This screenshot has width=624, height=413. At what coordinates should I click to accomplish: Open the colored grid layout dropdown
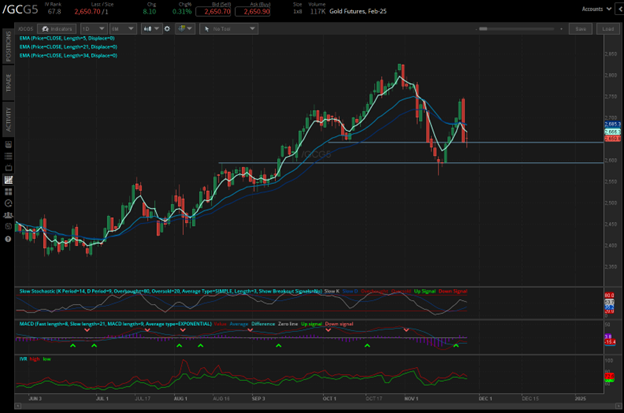click(186, 29)
